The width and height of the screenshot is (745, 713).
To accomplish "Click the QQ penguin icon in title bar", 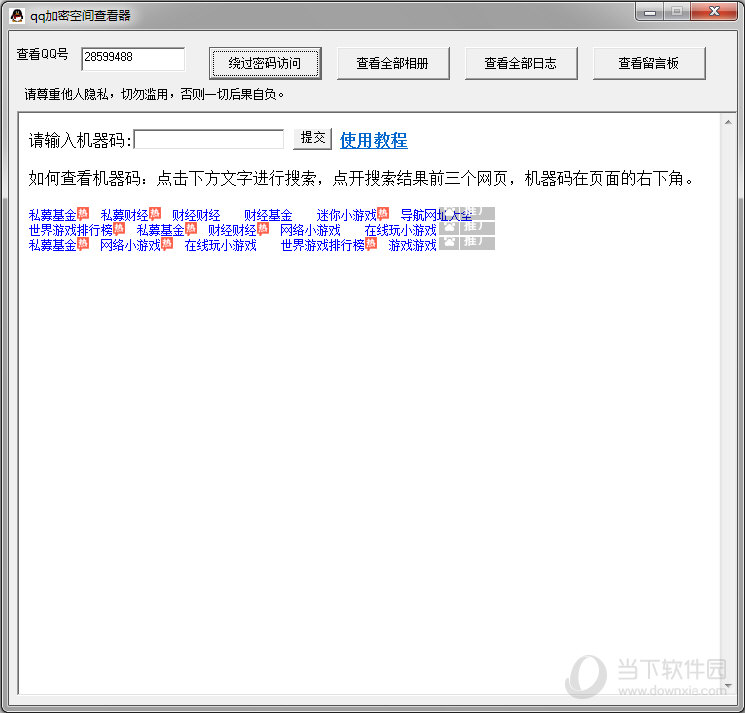I will pyautogui.click(x=17, y=15).
